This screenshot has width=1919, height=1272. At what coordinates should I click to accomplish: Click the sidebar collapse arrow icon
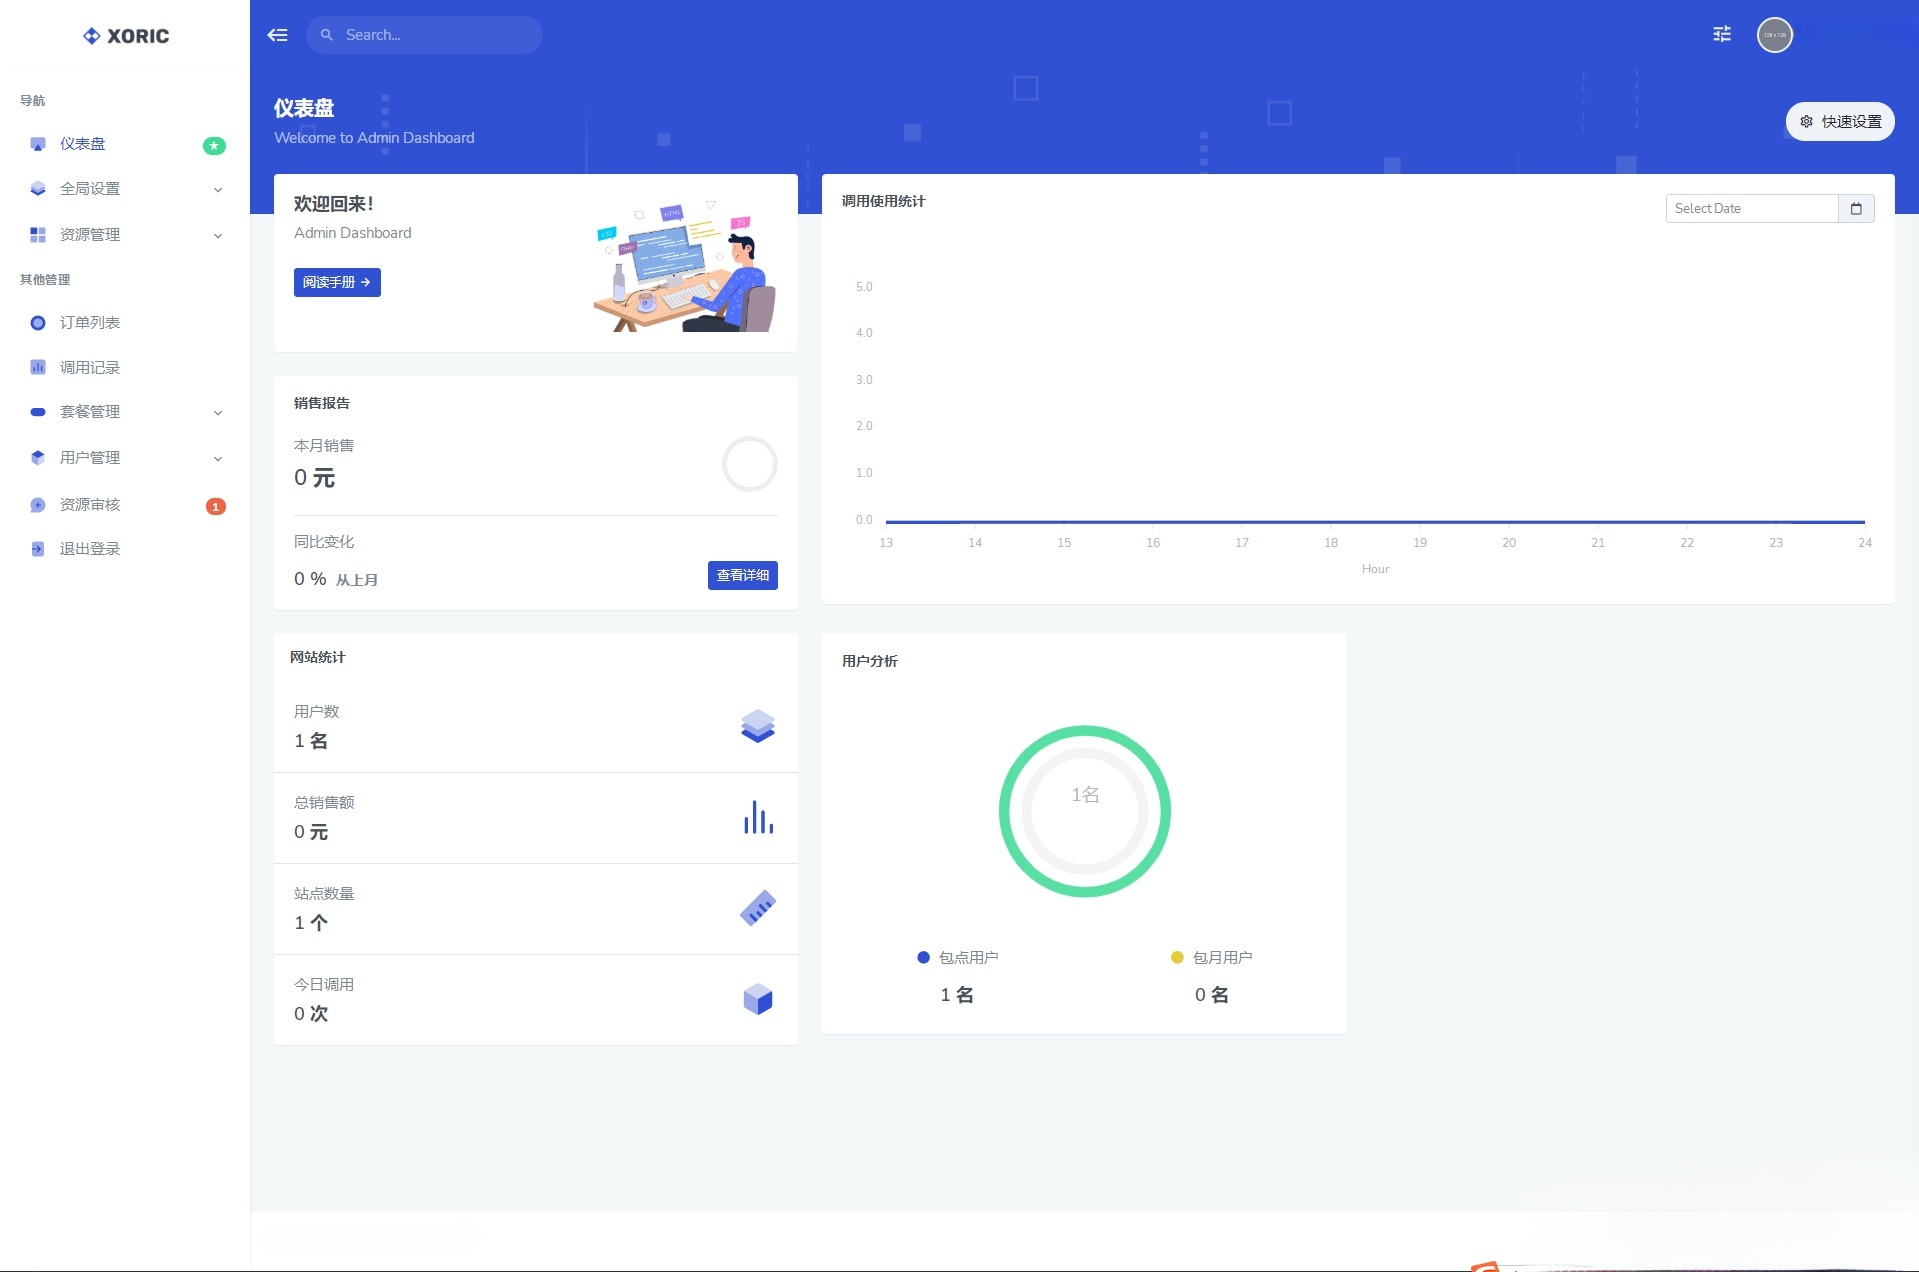pos(277,34)
